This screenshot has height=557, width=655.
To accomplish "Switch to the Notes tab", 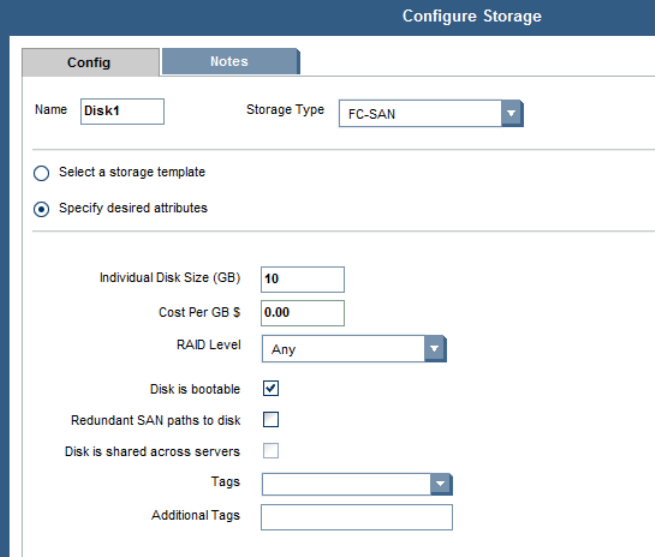I will click(229, 62).
